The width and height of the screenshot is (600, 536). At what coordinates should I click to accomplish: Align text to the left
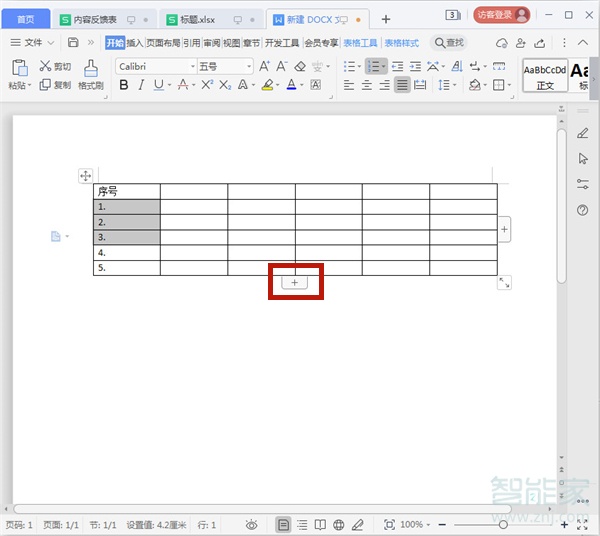[349, 85]
